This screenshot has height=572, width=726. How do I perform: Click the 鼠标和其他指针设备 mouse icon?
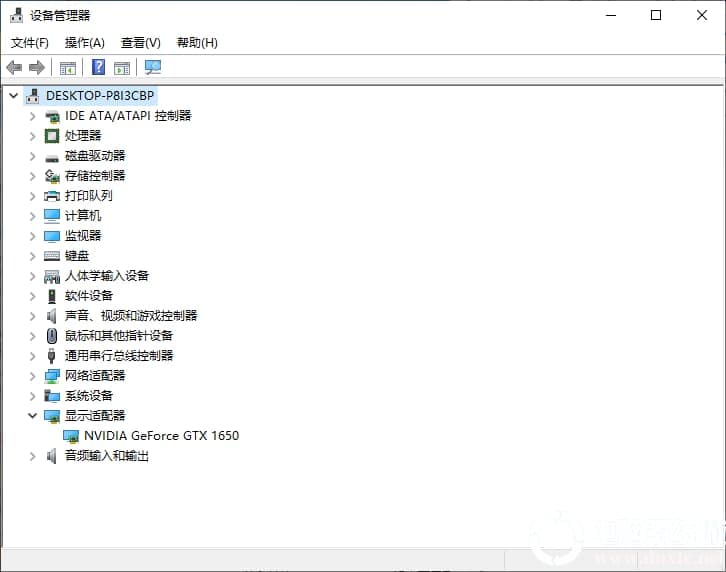52,336
